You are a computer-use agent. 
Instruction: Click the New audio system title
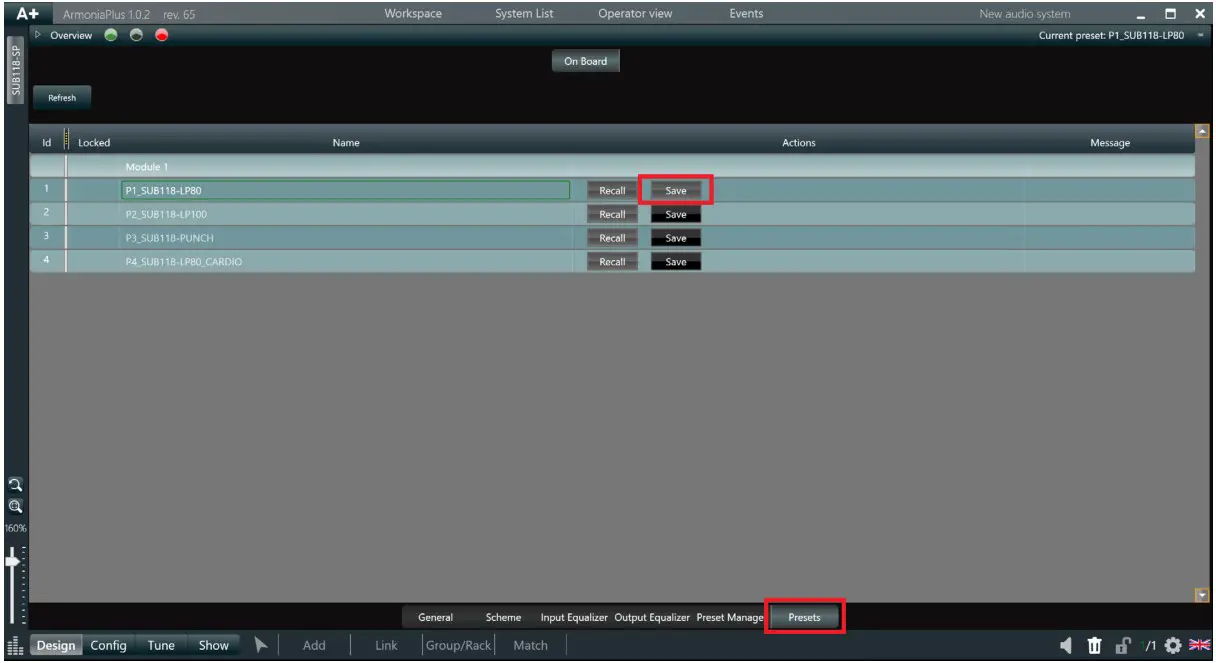click(1025, 14)
